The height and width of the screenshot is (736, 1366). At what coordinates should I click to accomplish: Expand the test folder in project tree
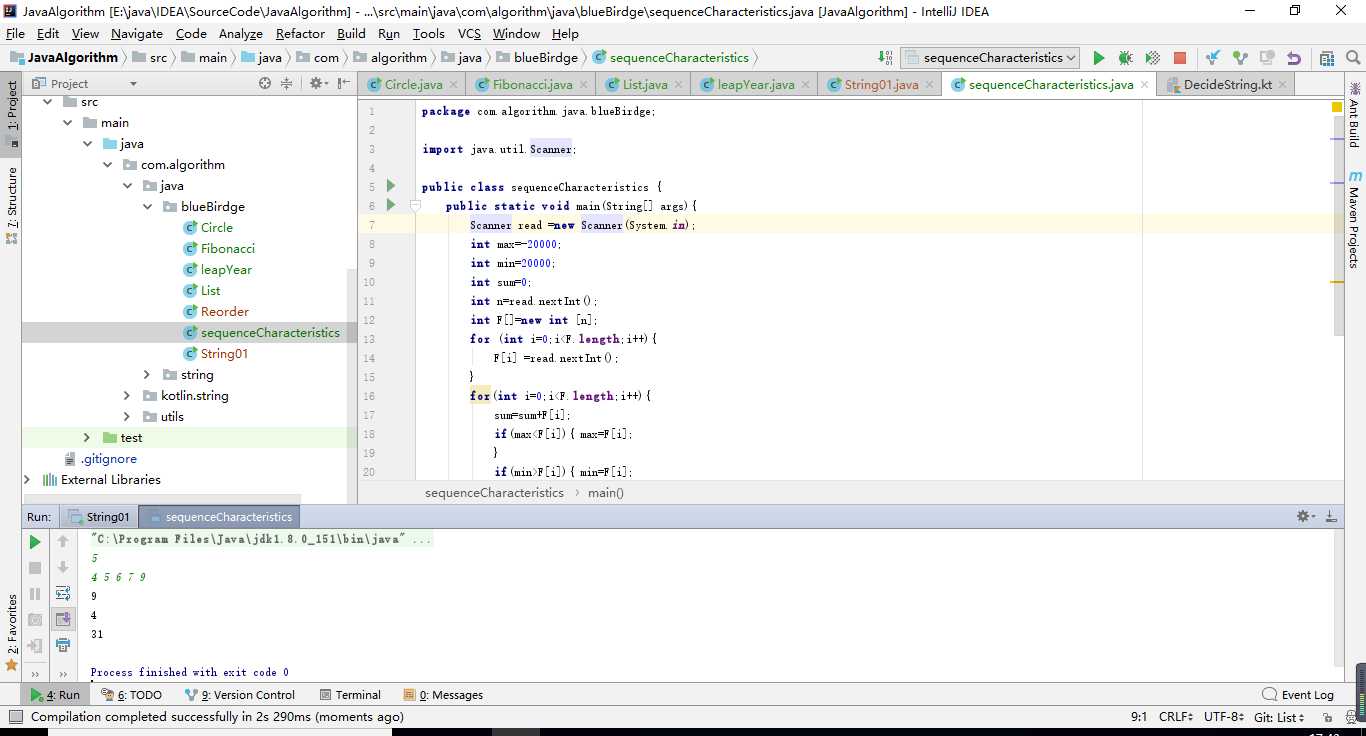click(87, 438)
